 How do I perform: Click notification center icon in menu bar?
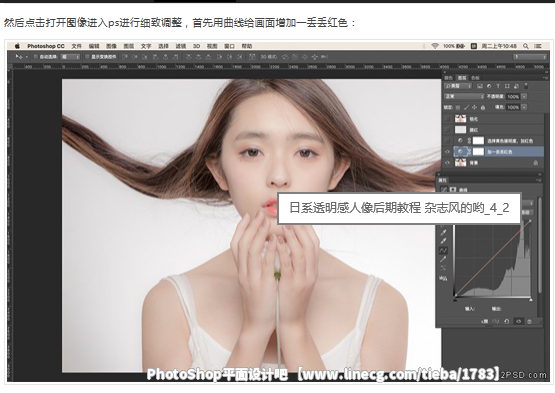[538, 46]
